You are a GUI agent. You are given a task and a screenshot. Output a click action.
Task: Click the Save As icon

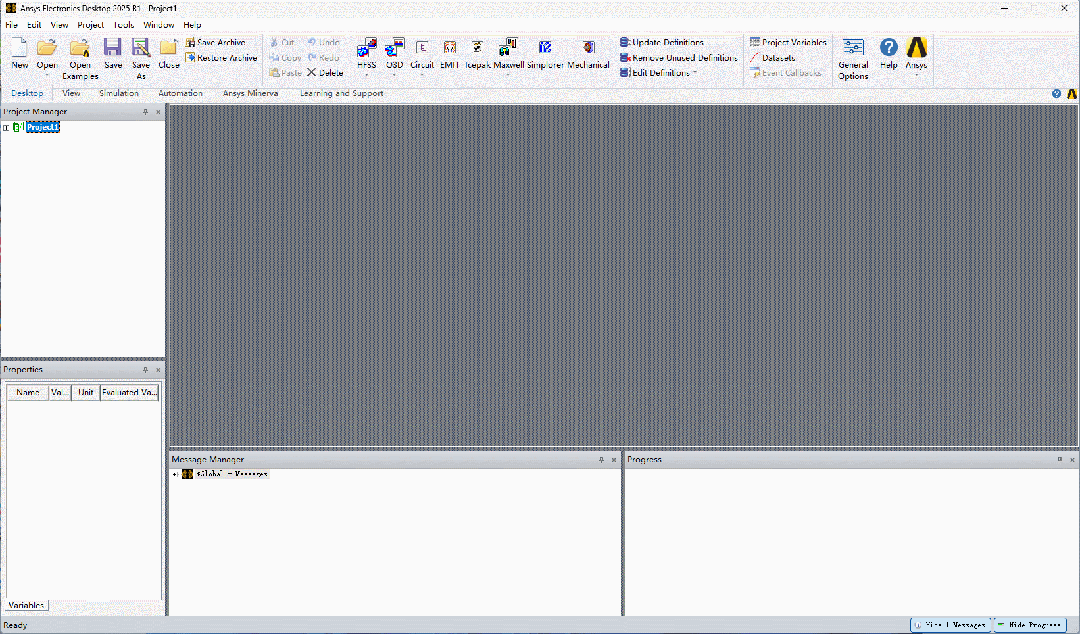click(141, 47)
